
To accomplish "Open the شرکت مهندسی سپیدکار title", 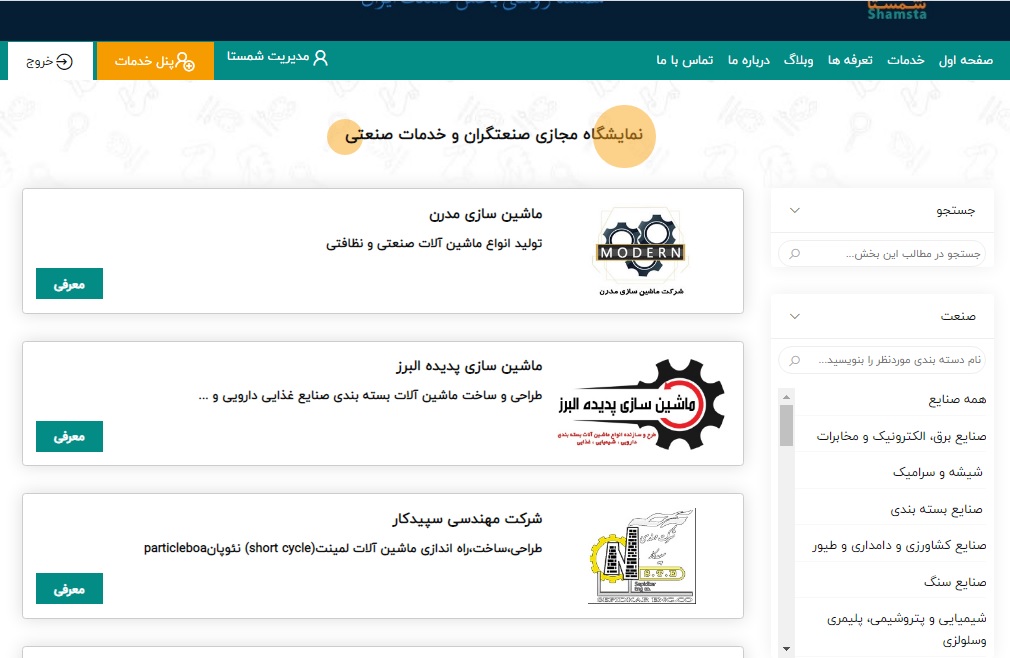I will 467,518.
